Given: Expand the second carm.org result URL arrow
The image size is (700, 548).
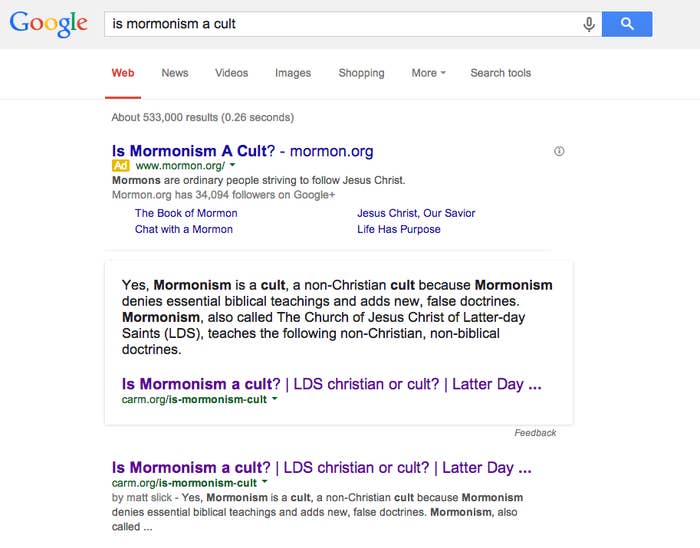Looking at the screenshot, I should 264,482.
